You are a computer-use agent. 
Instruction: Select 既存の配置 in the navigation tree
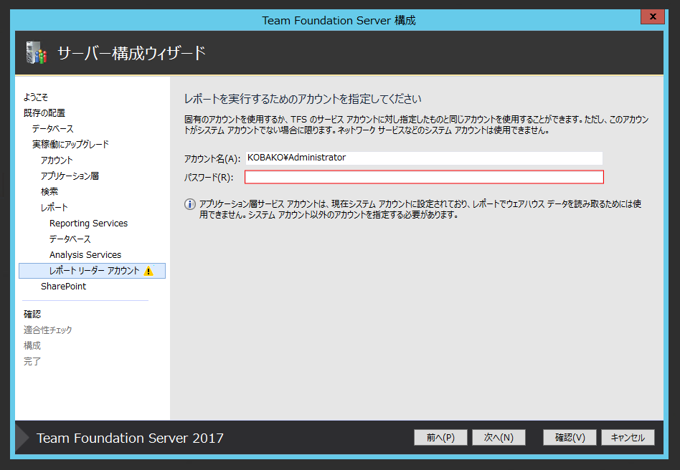pyautogui.click(x=44, y=113)
